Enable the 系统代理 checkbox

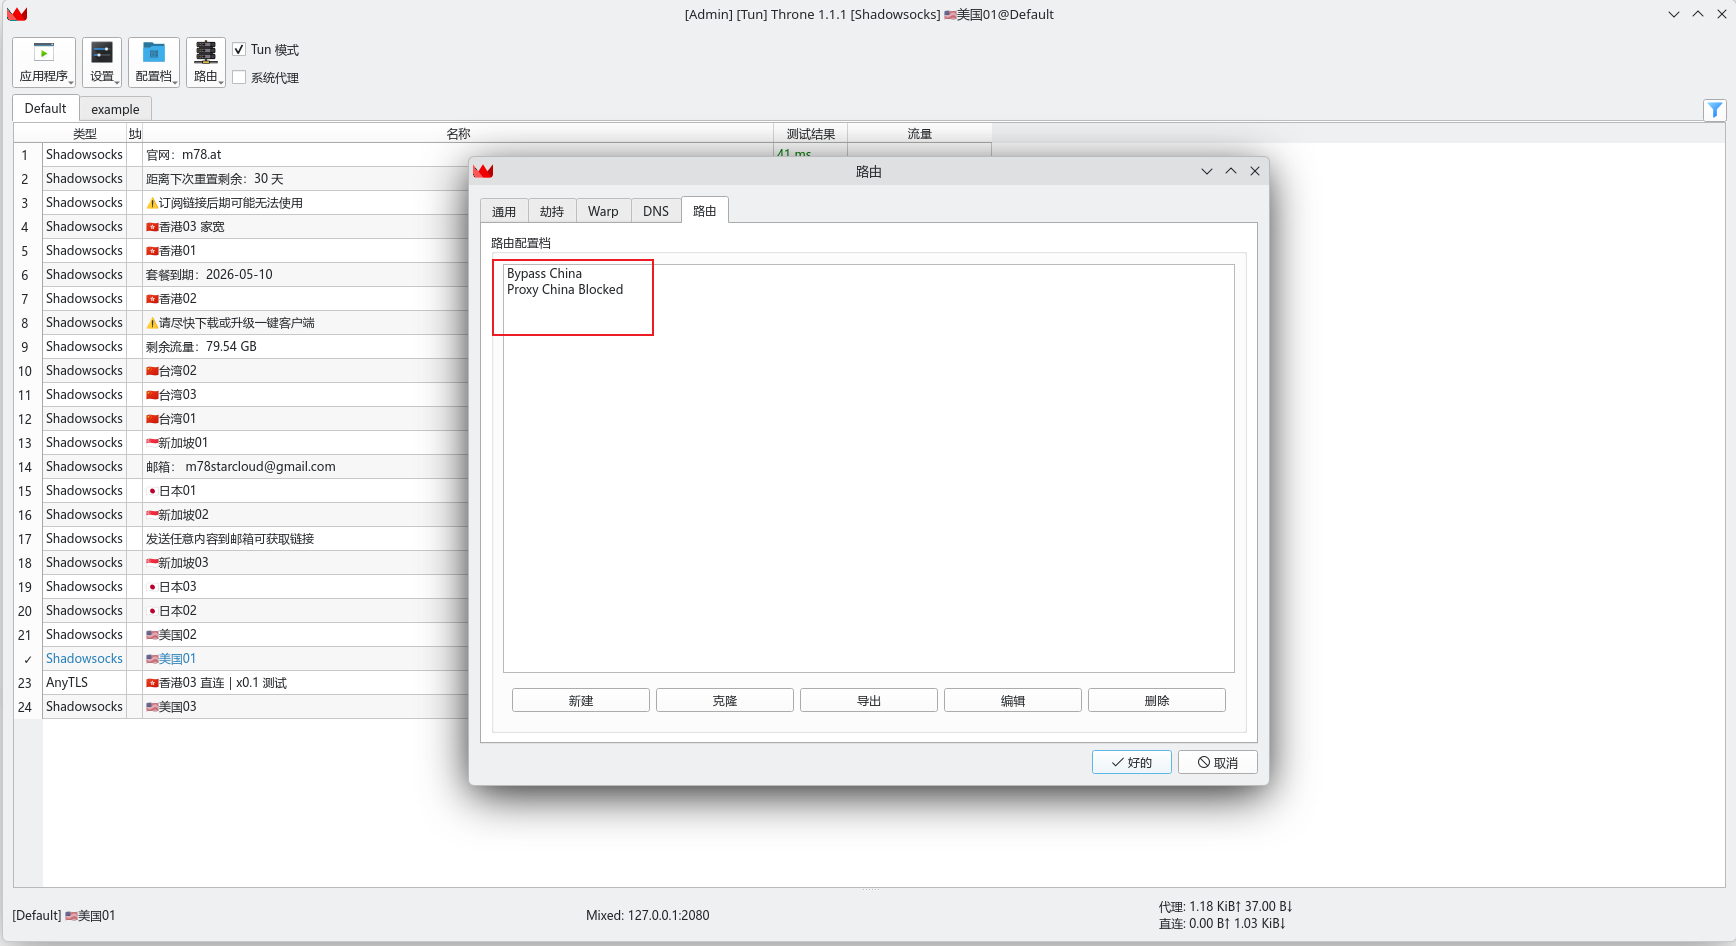coord(239,77)
